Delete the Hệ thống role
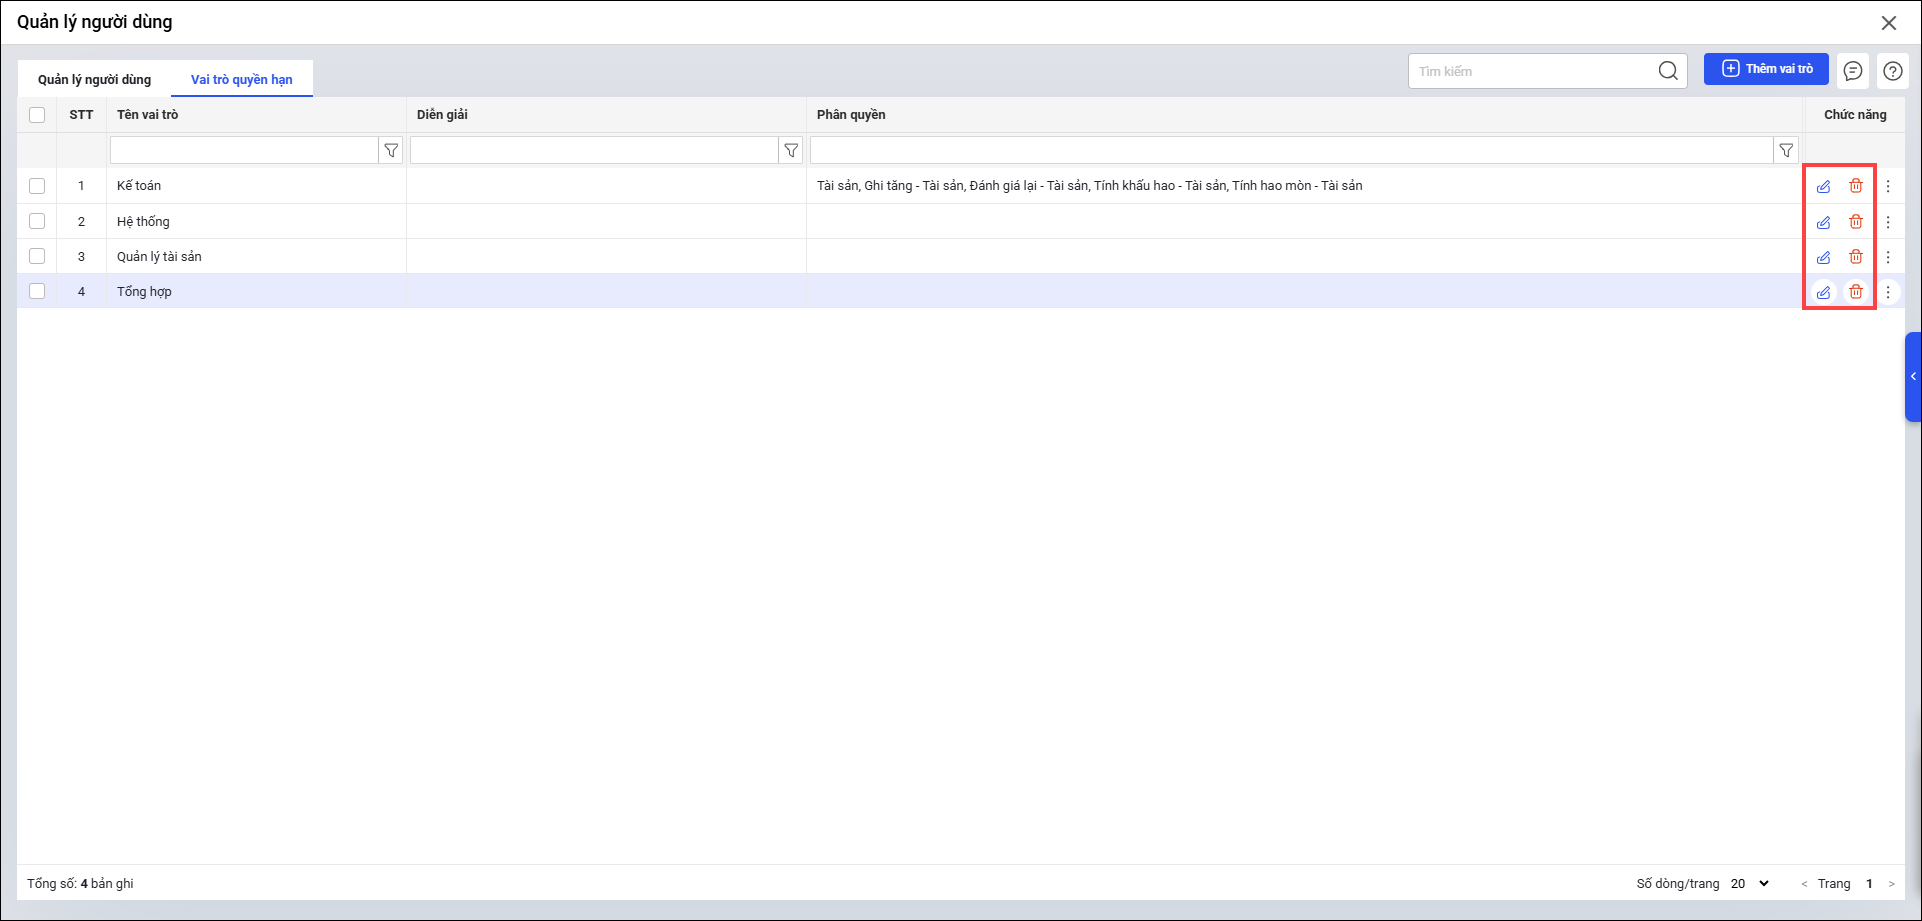Screen dimensions: 1922x921 1856,222
